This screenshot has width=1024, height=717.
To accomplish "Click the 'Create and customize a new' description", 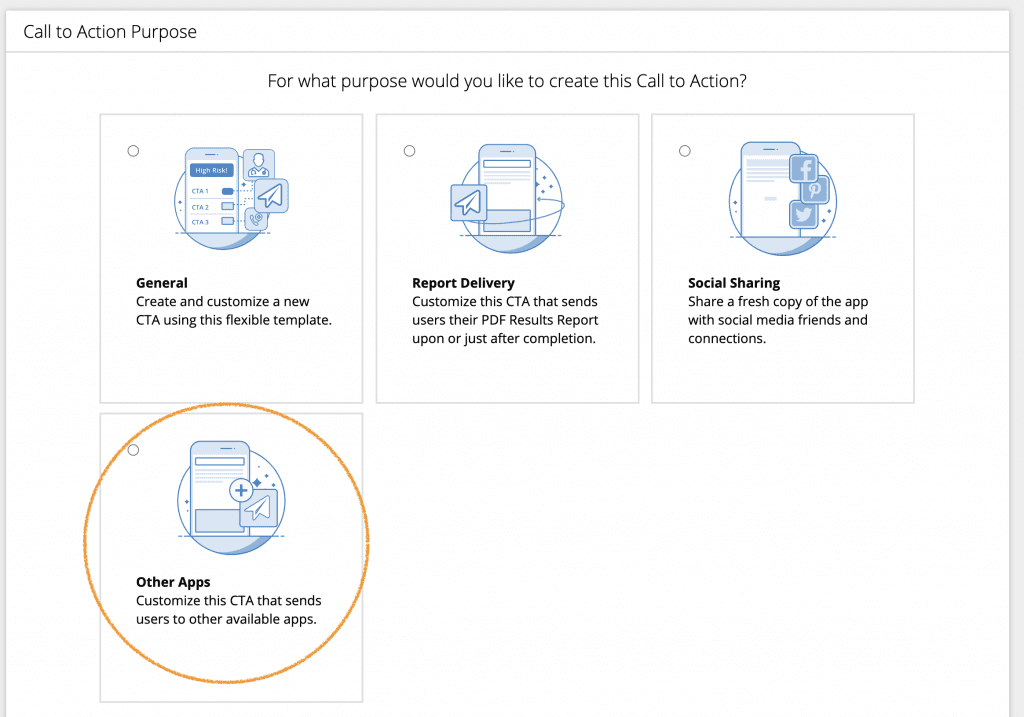I will pyautogui.click(x=223, y=302).
